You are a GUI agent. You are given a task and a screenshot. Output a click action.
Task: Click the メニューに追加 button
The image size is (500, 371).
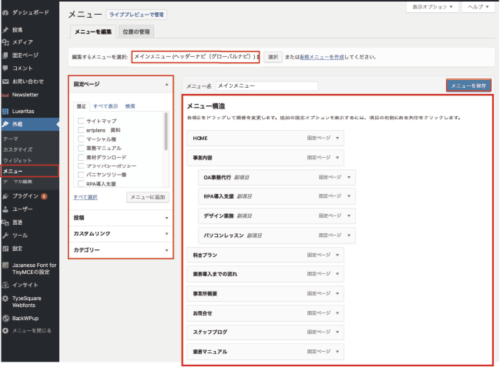coord(148,197)
